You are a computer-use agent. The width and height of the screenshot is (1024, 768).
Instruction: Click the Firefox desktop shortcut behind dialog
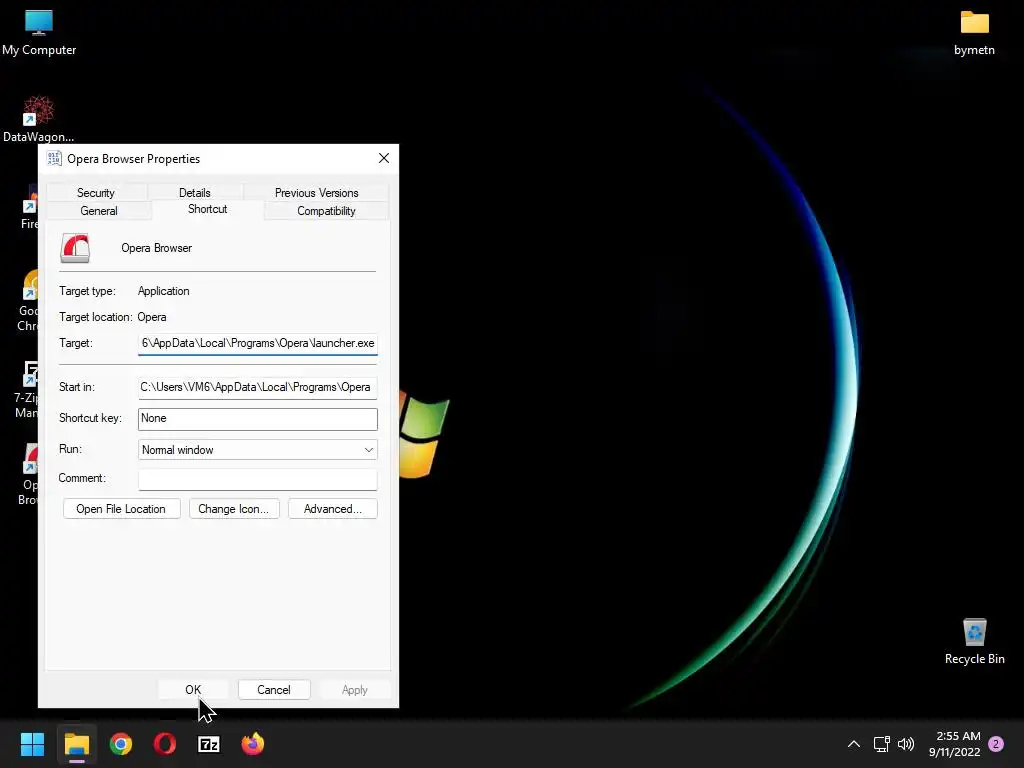[29, 208]
